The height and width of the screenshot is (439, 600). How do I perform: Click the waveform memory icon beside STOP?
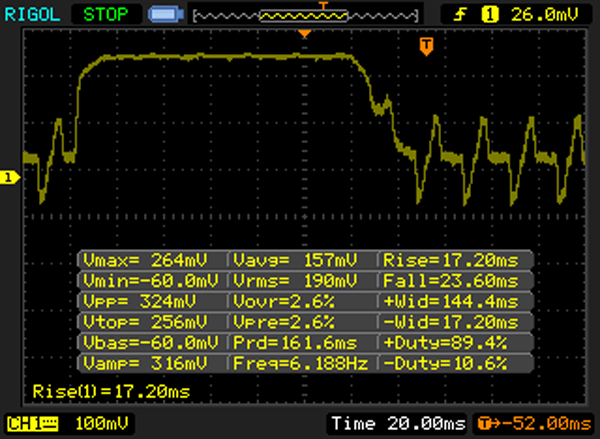[x=166, y=15]
